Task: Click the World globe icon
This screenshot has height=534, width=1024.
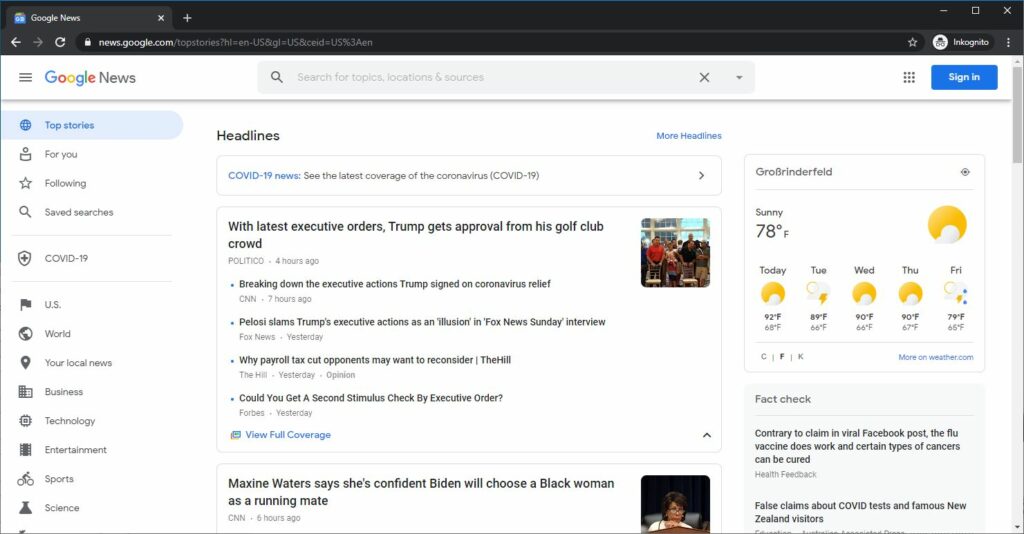Action: point(25,334)
